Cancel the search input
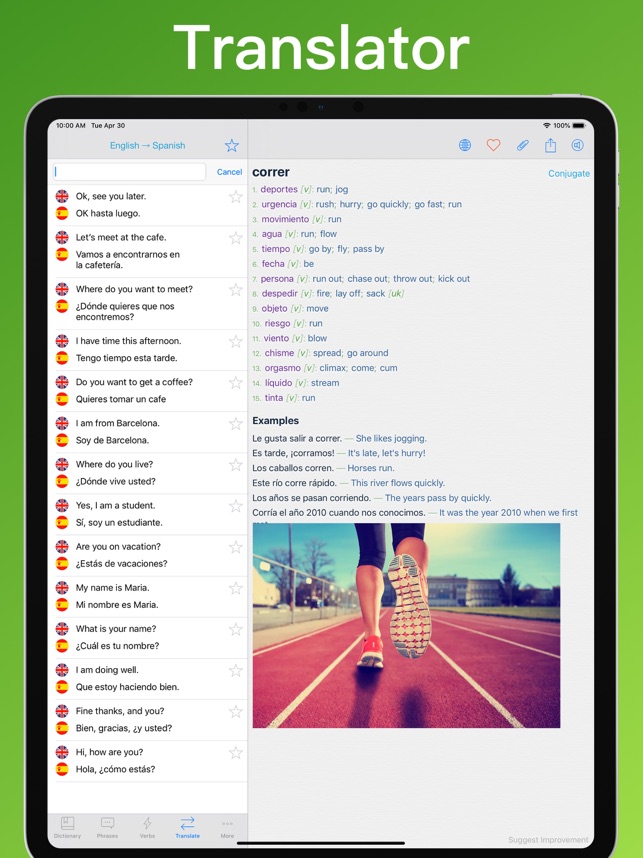 point(229,172)
